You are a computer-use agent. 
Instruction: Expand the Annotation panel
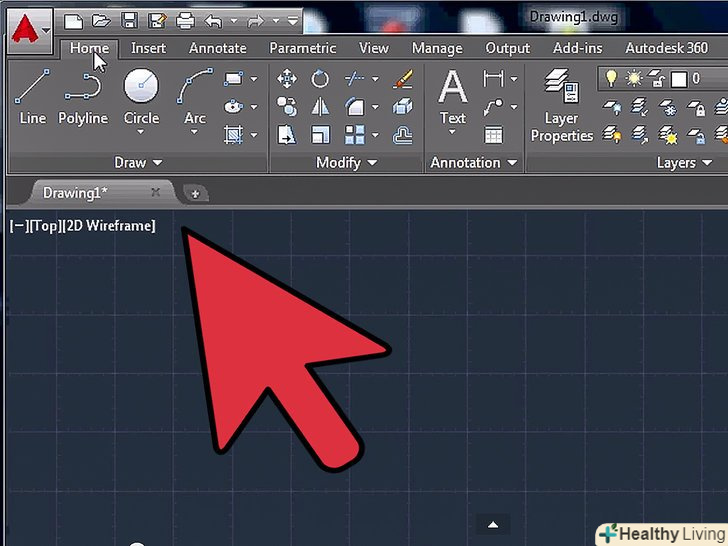[474, 162]
